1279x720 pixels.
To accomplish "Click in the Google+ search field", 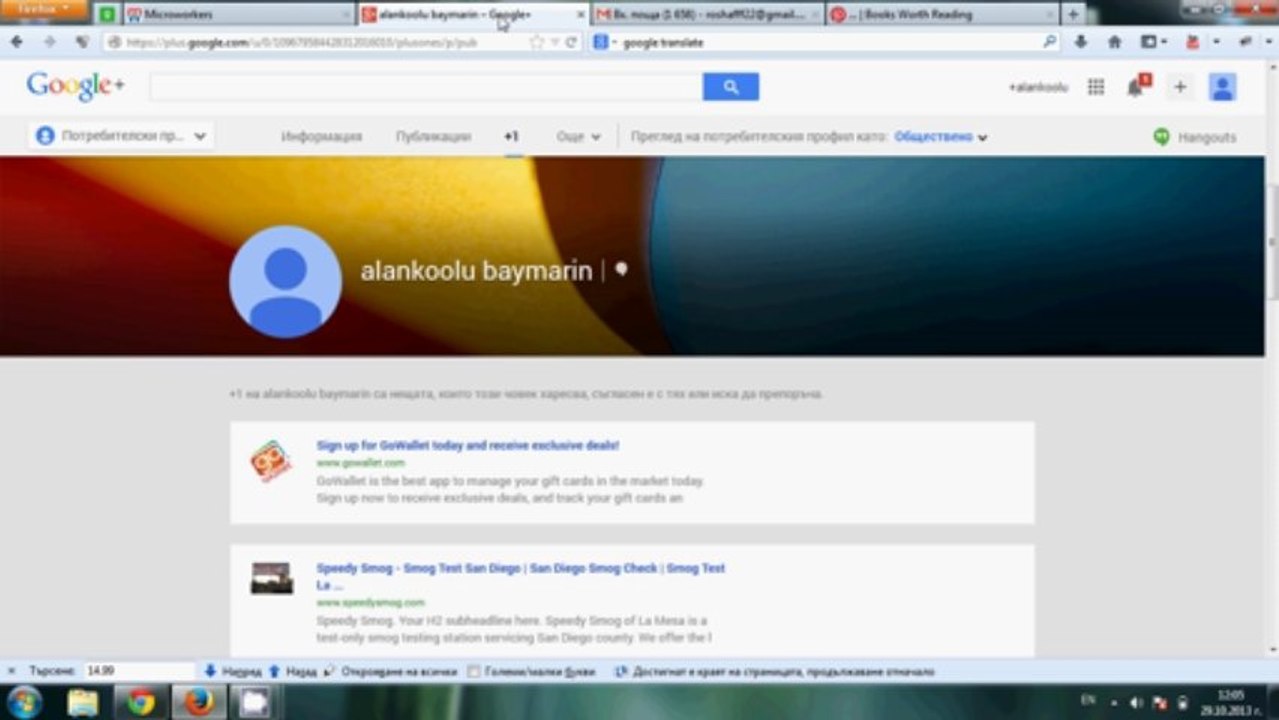I will (x=426, y=87).
